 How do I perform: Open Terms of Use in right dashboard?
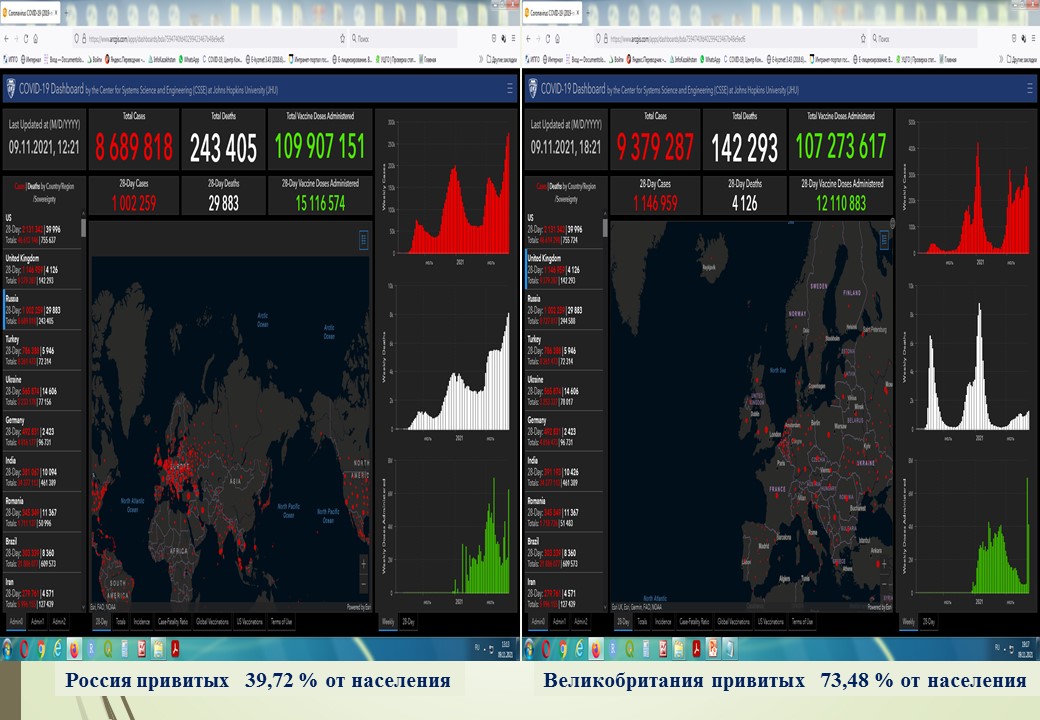pos(803,622)
